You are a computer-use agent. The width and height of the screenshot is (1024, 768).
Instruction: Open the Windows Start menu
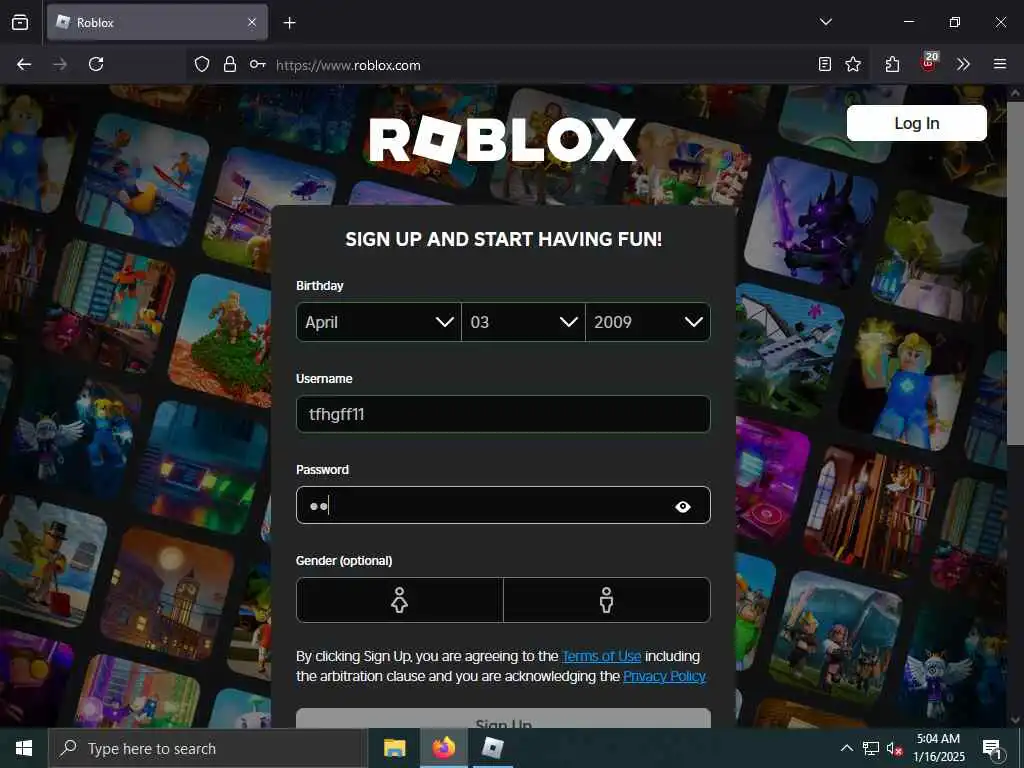tap(24, 748)
